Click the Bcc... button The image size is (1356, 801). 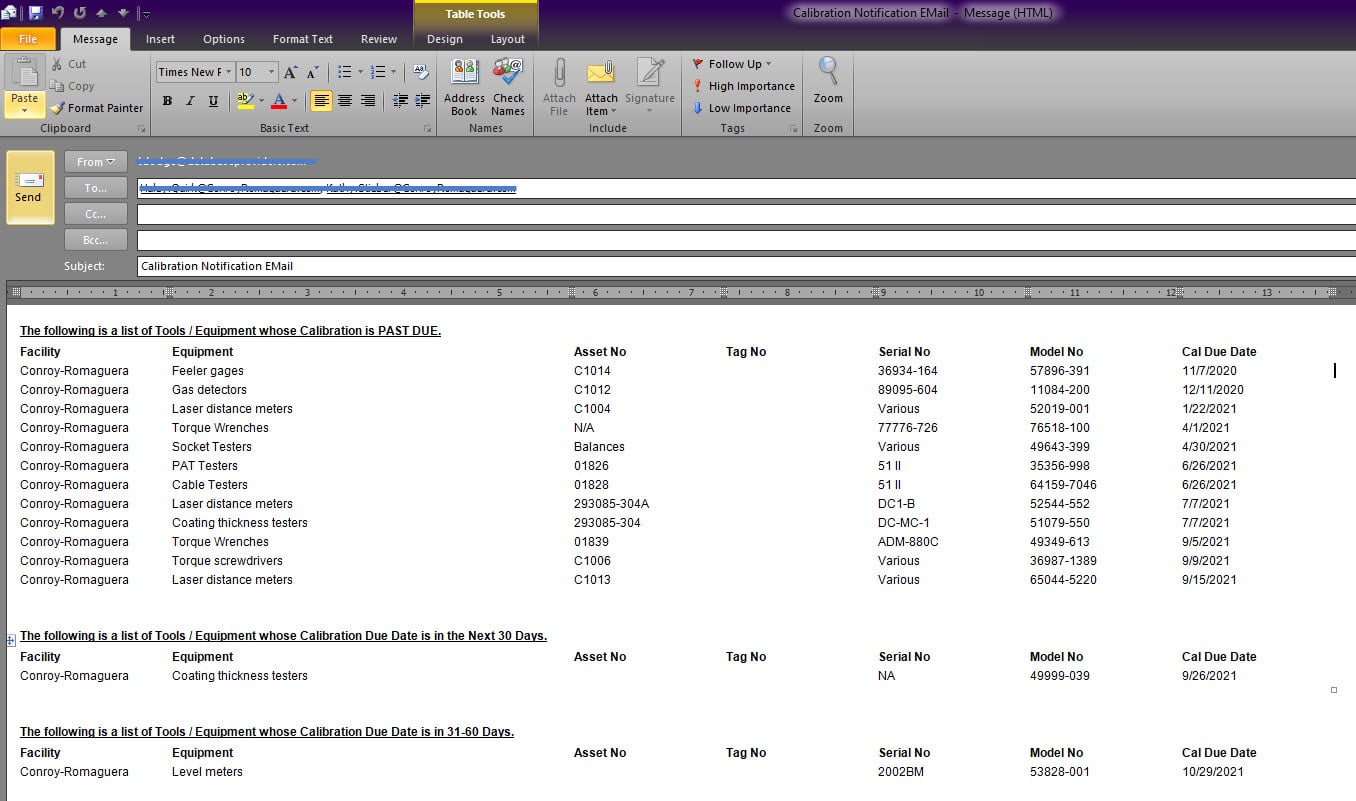(95, 240)
